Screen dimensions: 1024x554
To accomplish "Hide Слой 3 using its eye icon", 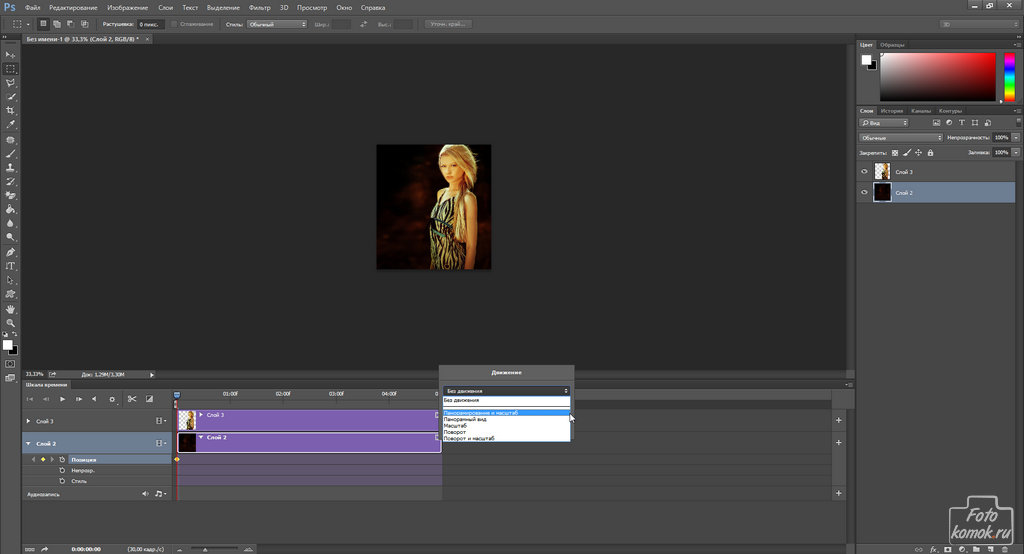I will [x=865, y=172].
